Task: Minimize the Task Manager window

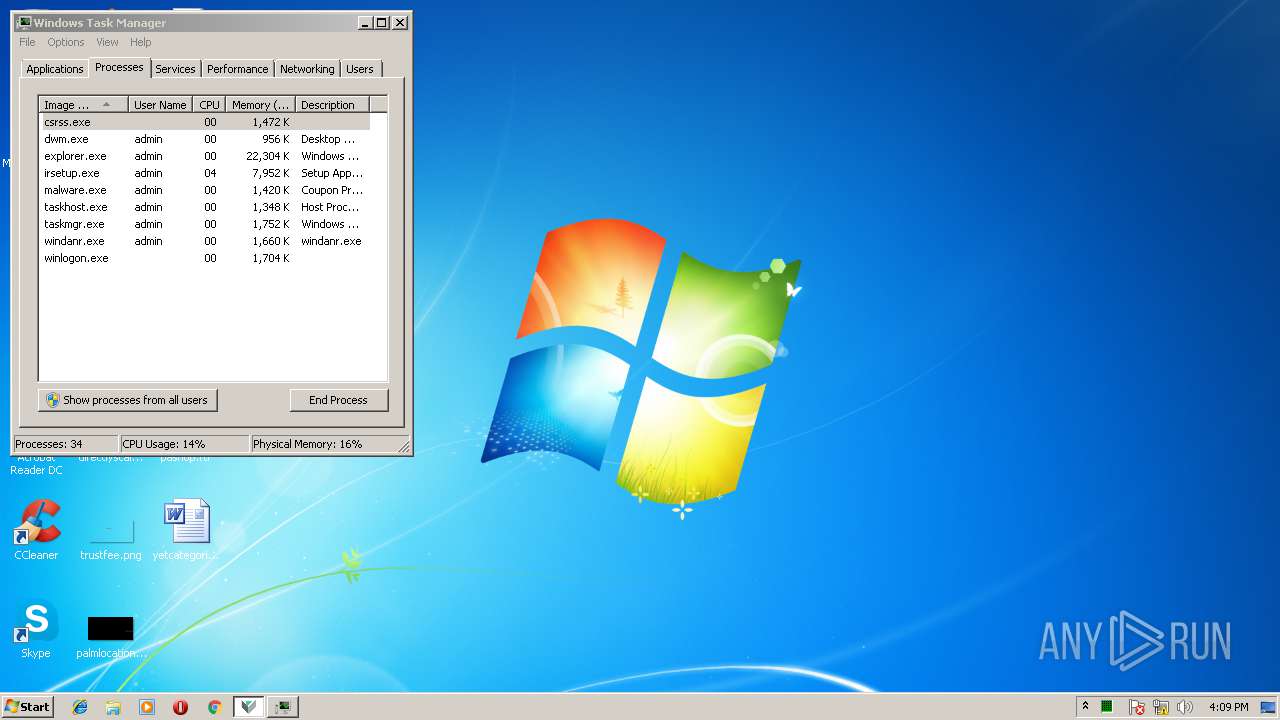Action: click(365, 22)
